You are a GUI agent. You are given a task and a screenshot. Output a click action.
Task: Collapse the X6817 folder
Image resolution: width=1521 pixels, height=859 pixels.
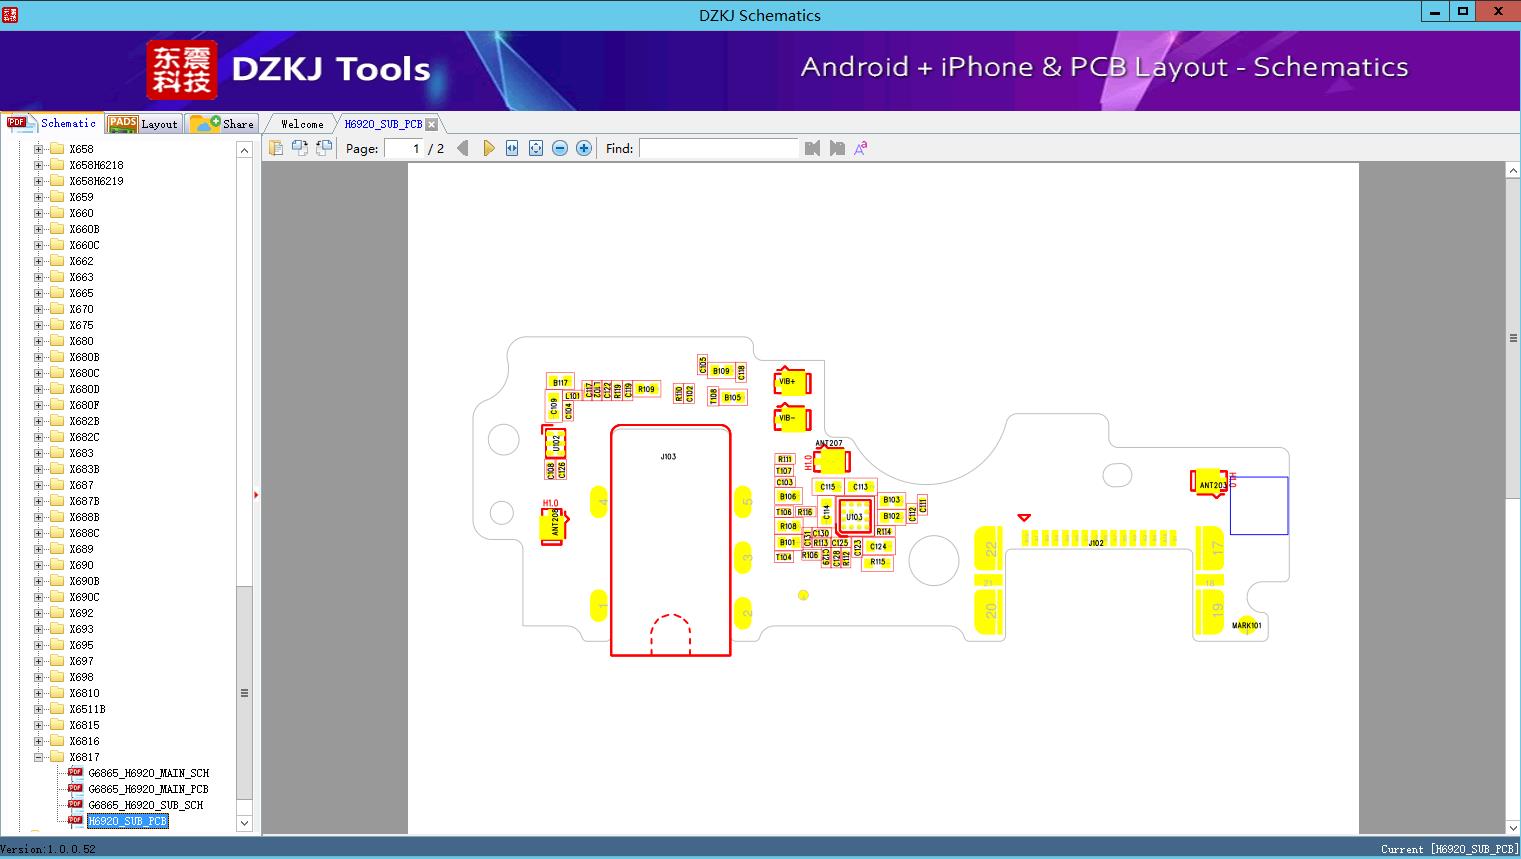coord(38,757)
